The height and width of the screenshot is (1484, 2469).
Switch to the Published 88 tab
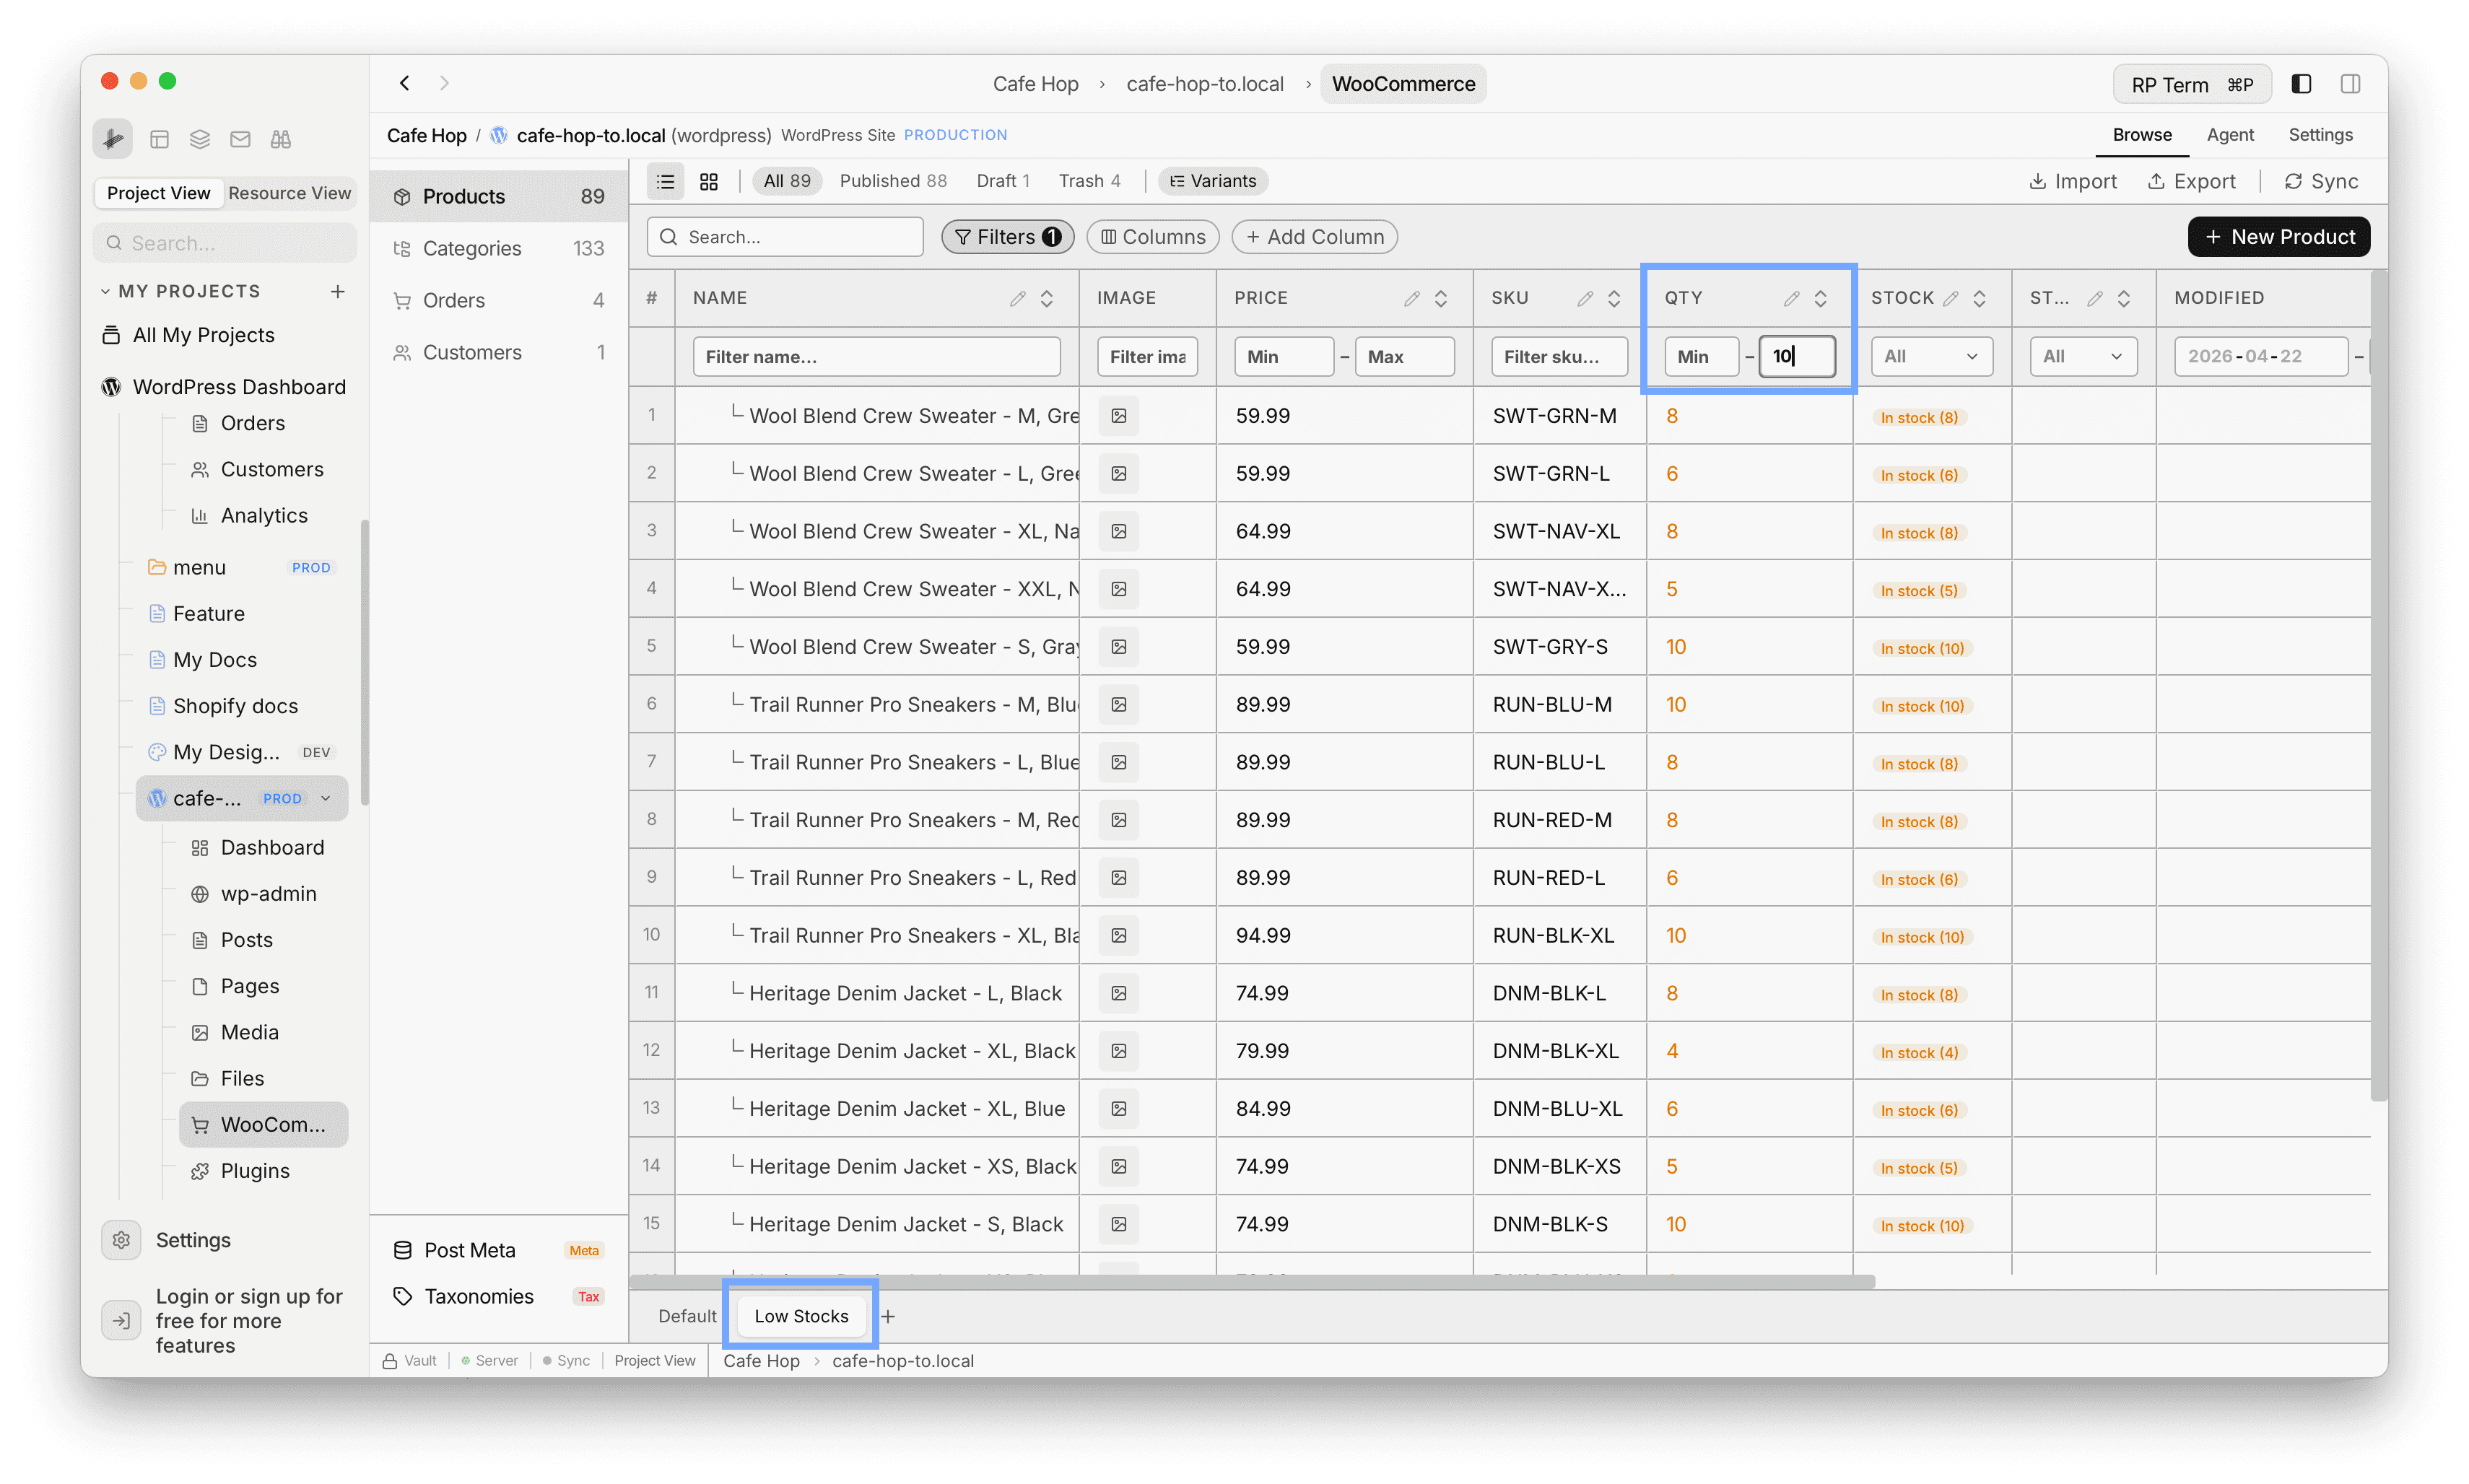coord(893,181)
